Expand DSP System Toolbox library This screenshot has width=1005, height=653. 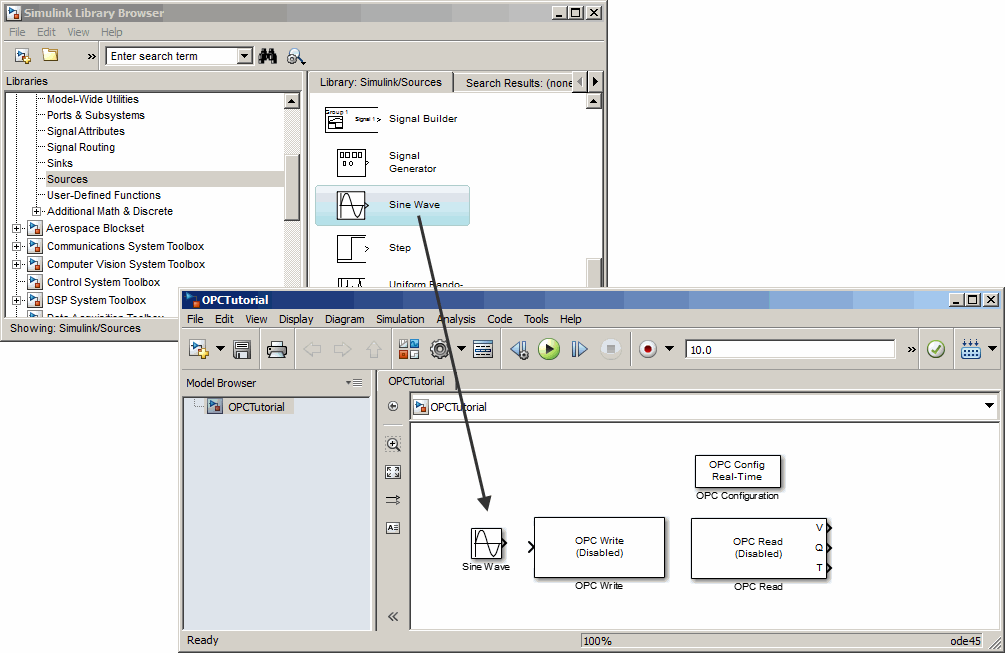pos(17,300)
